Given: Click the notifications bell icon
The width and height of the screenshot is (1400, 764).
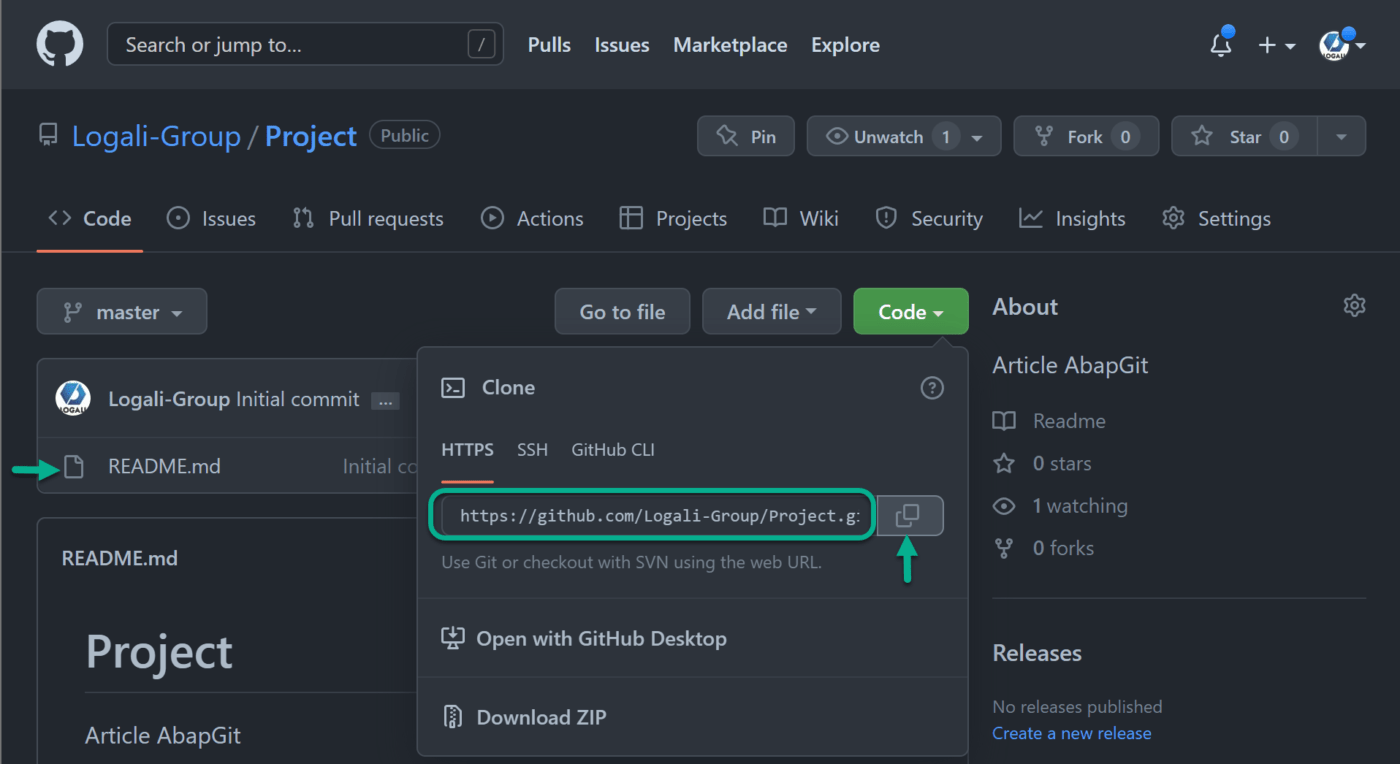Looking at the screenshot, I should coord(1221,45).
